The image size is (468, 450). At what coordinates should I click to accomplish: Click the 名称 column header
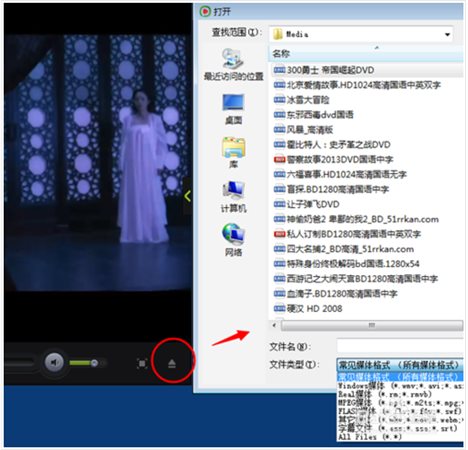click(x=366, y=53)
